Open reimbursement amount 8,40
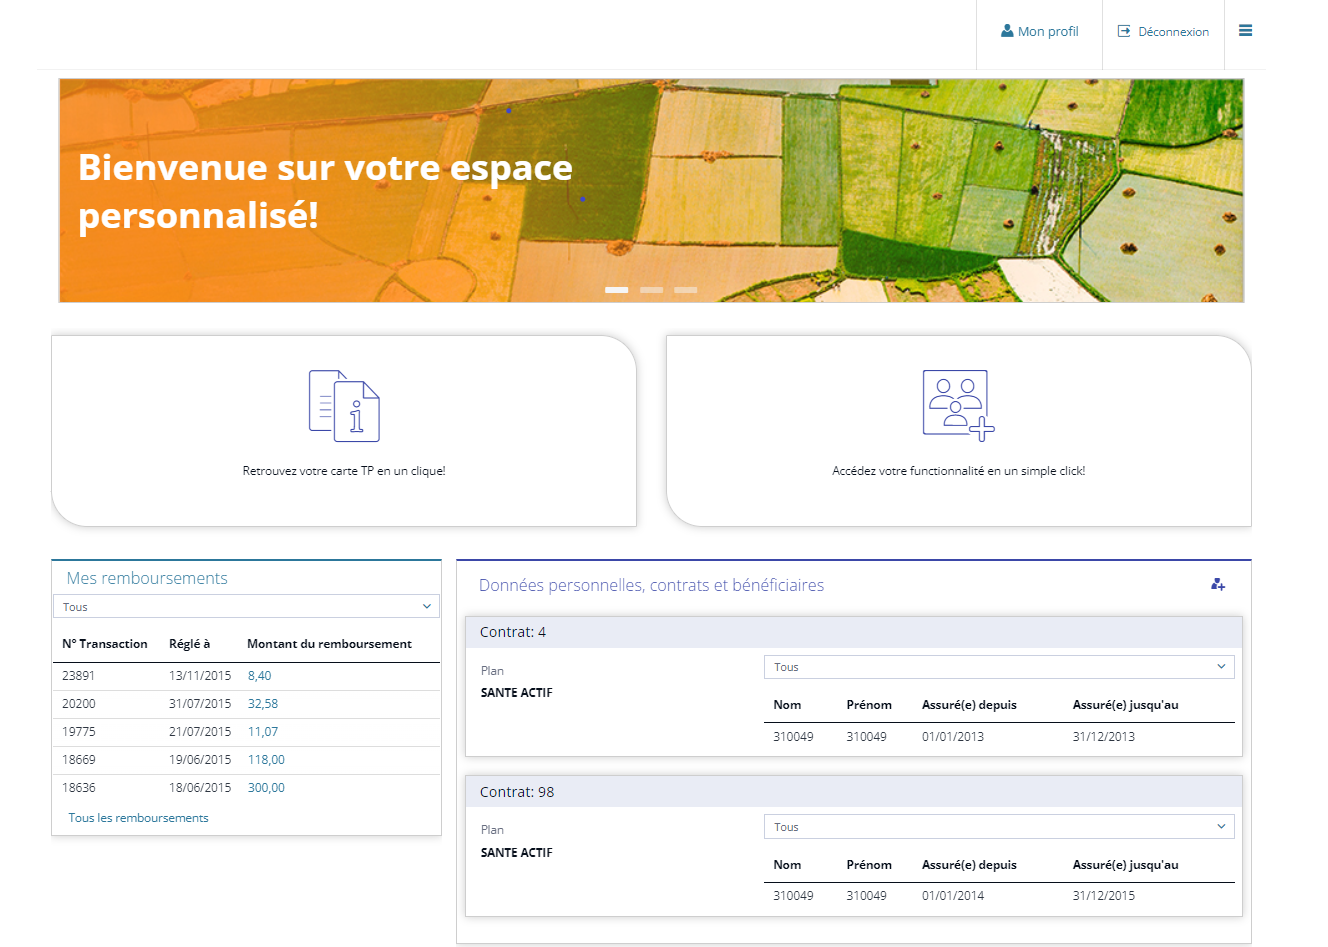 [x=259, y=676]
